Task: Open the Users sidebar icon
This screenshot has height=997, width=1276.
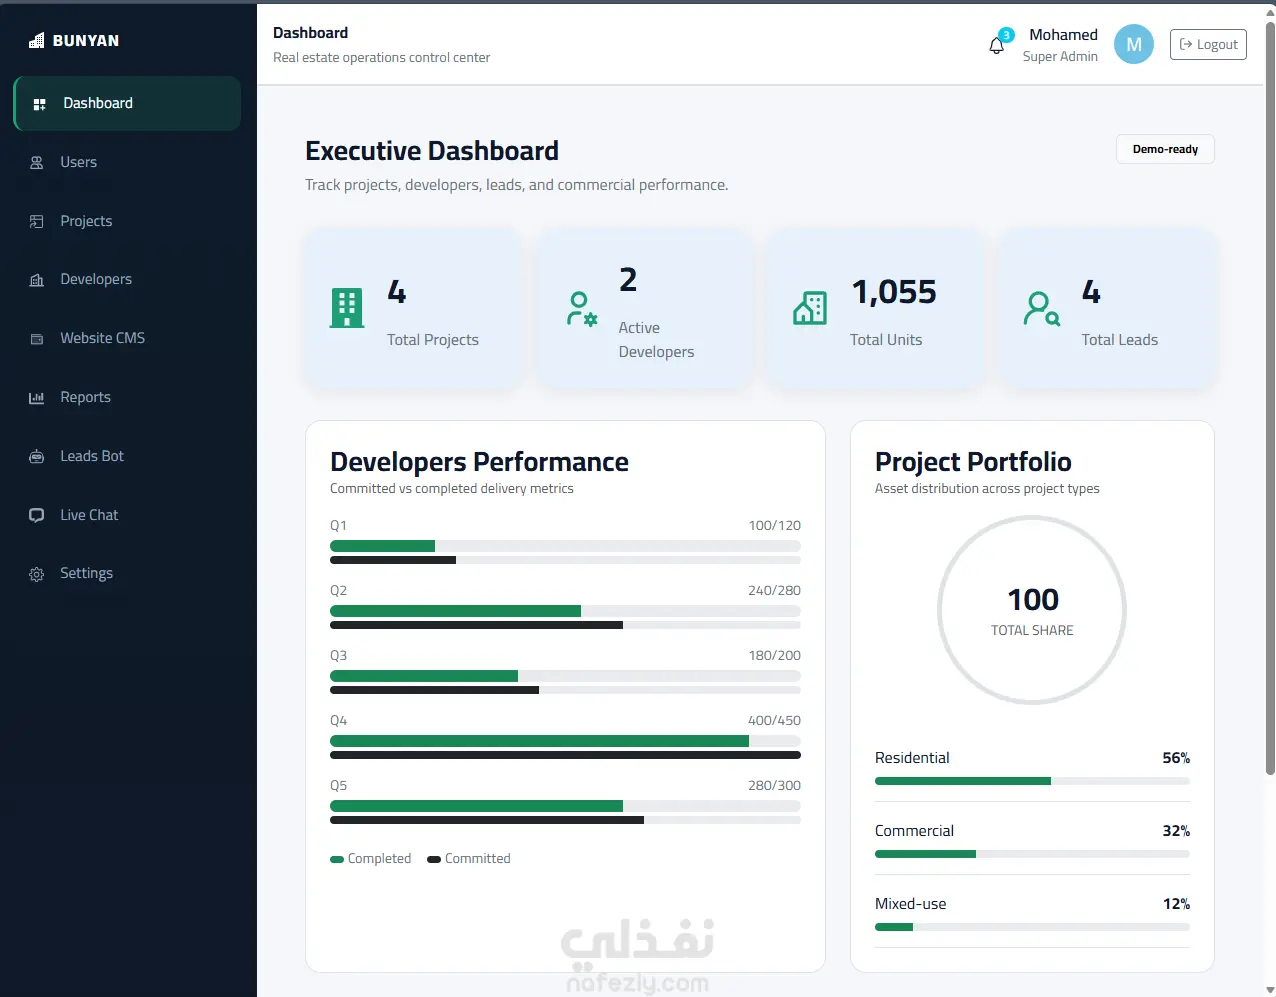Action: coord(37,162)
